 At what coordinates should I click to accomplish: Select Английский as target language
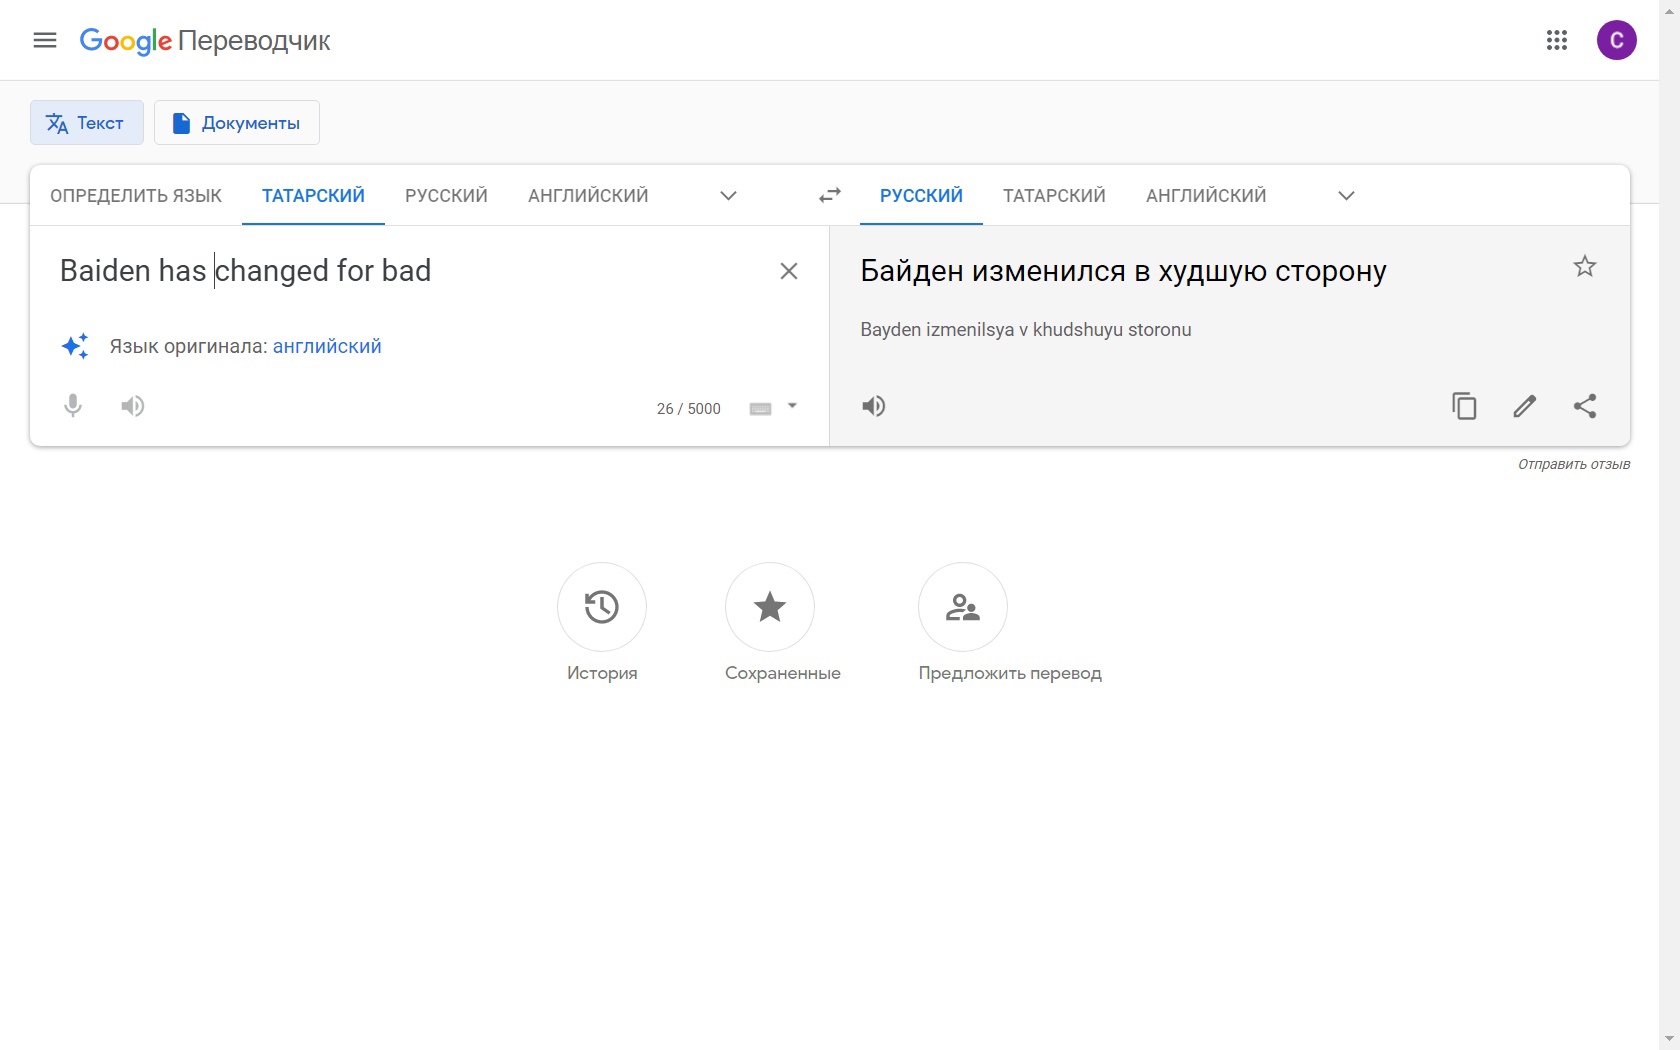[1206, 196]
